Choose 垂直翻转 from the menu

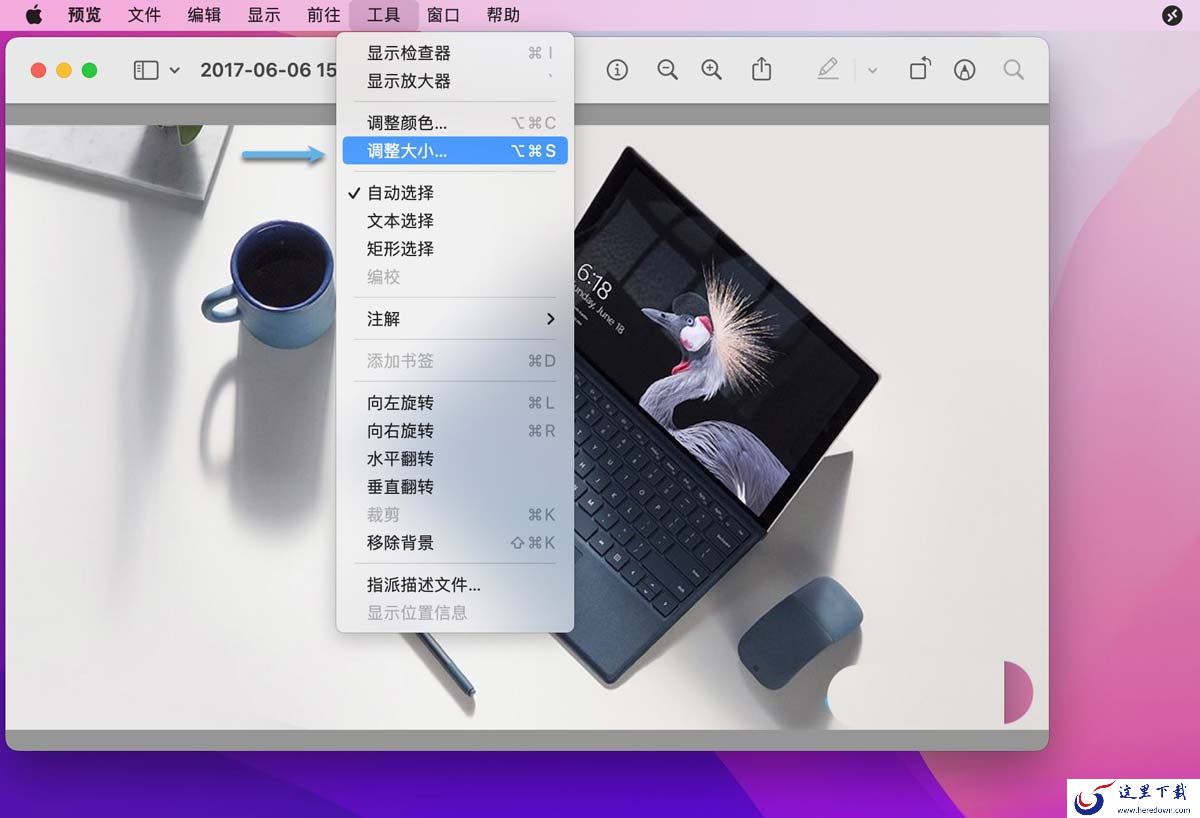(455, 487)
